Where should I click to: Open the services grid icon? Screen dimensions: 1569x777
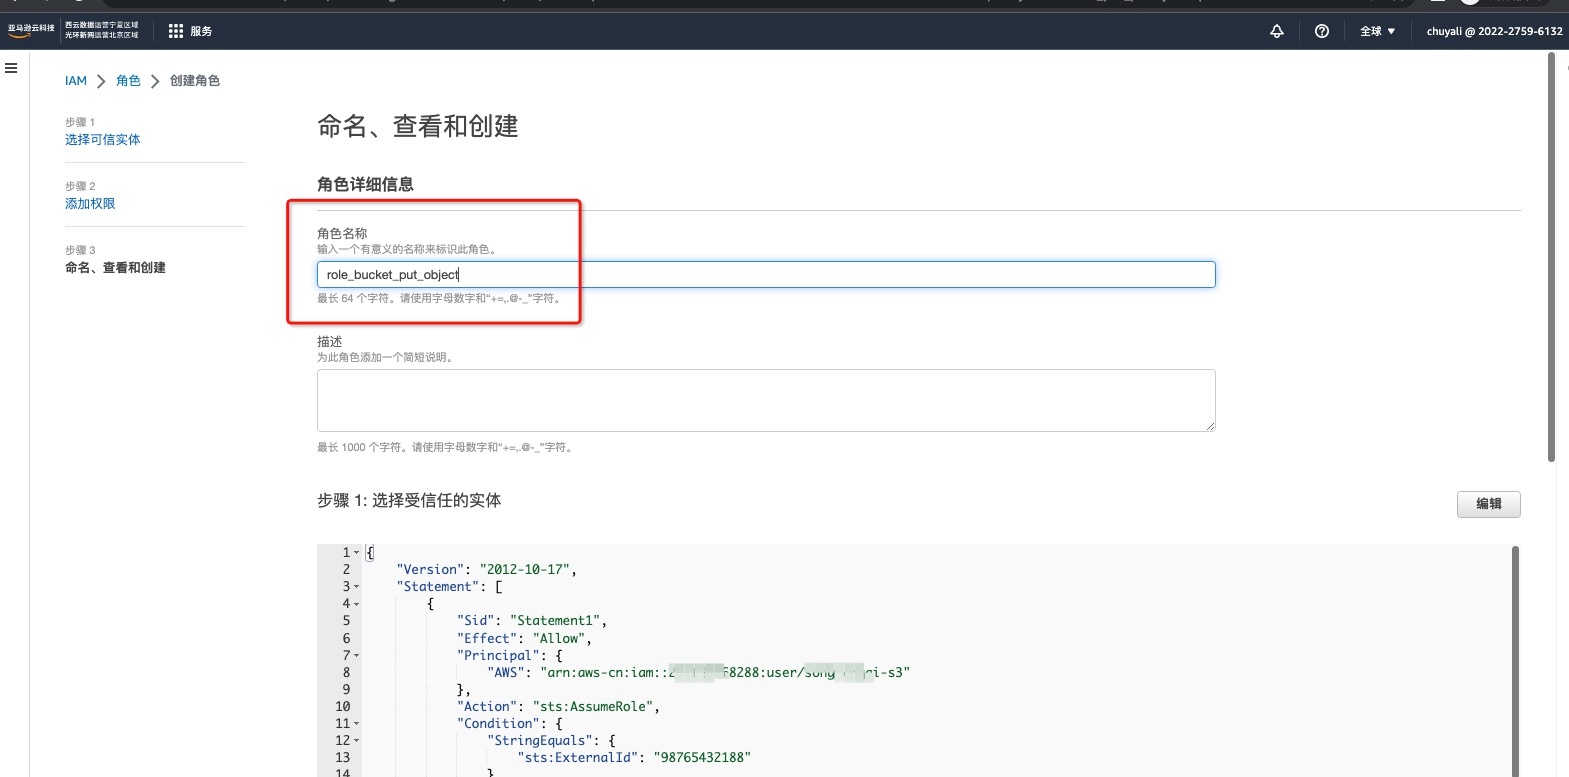176,31
